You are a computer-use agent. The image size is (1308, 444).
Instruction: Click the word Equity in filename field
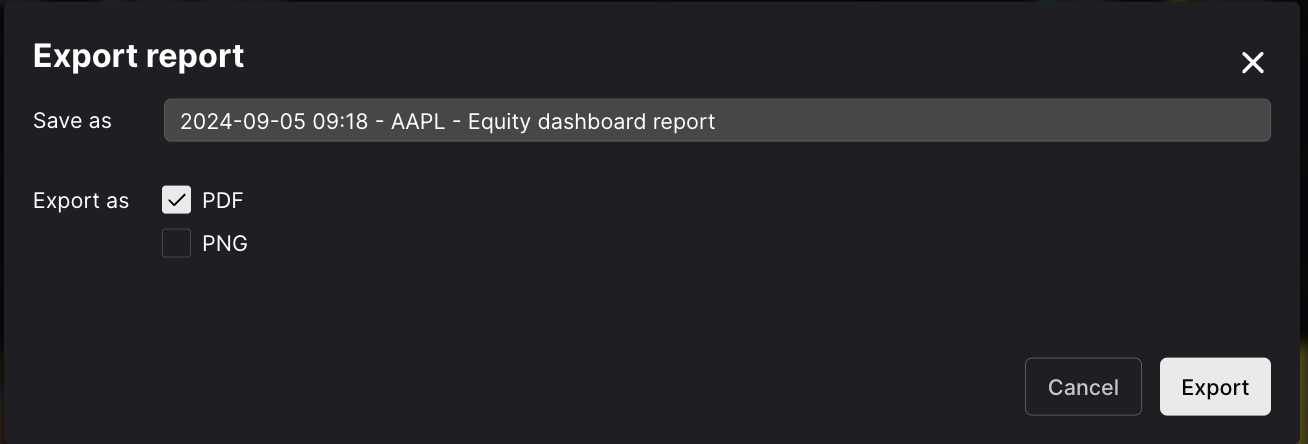(500, 121)
